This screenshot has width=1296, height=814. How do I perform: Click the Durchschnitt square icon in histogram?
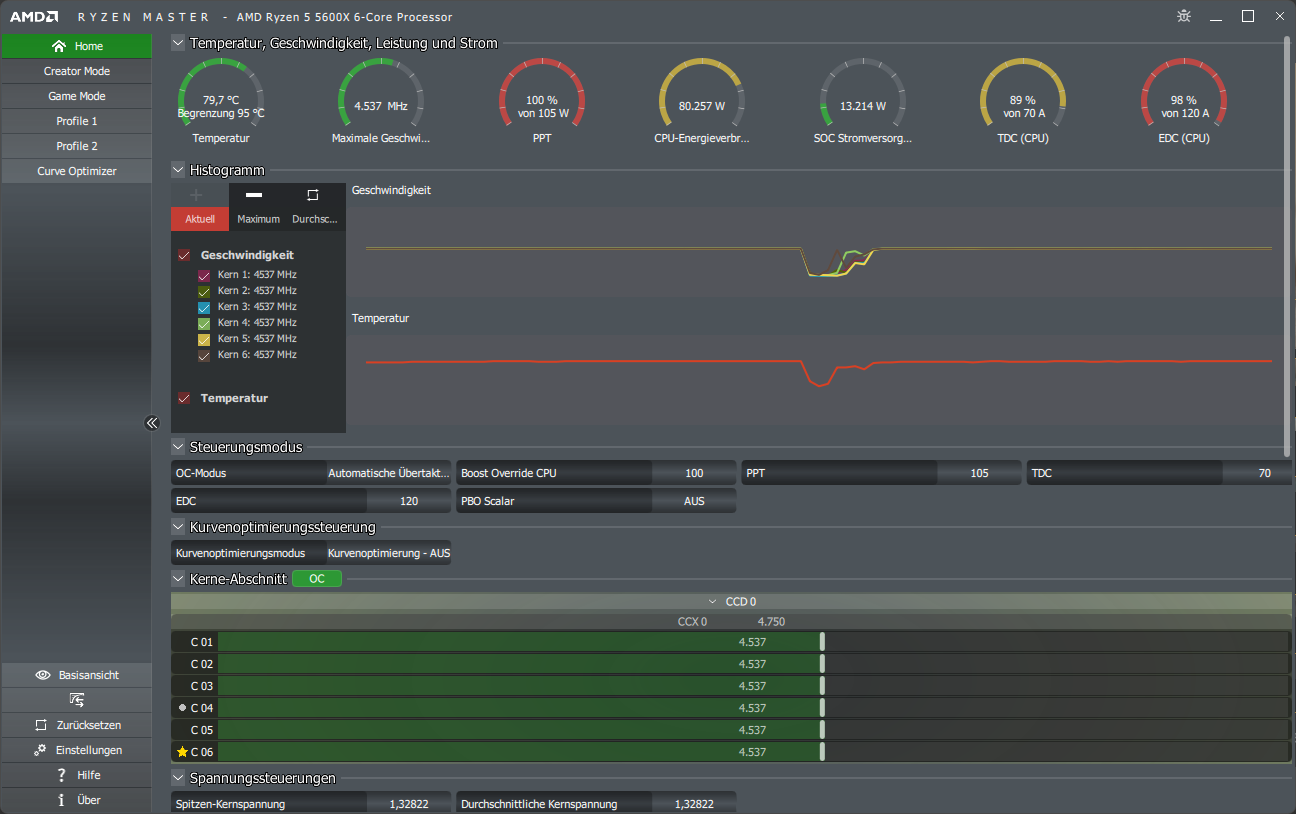pos(312,195)
